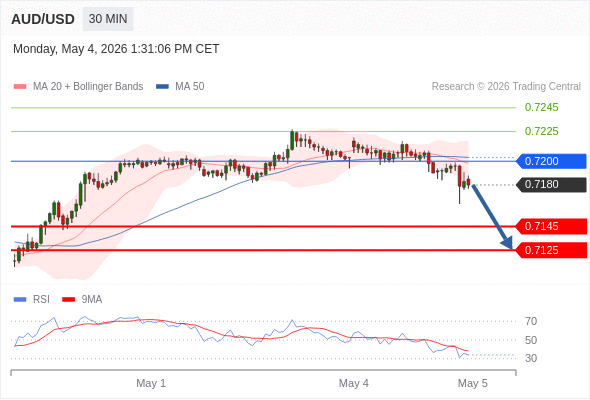Click the May 5 date axis label

[x=473, y=383]
